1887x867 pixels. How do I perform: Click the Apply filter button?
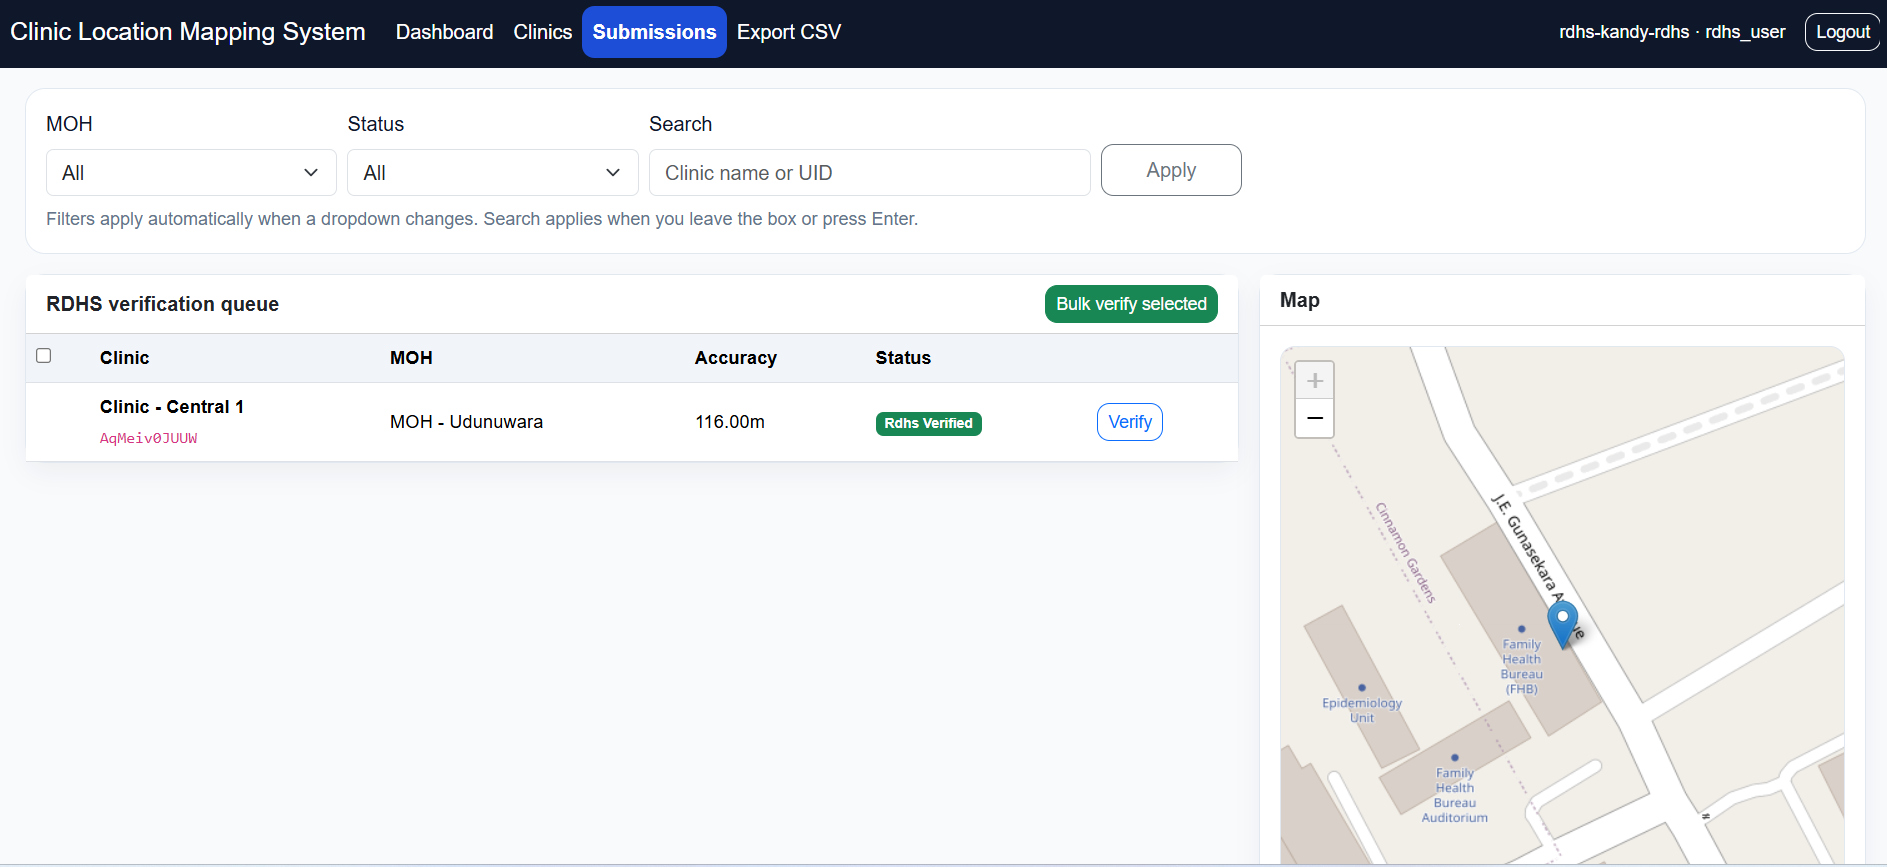tap(1171, 170)
